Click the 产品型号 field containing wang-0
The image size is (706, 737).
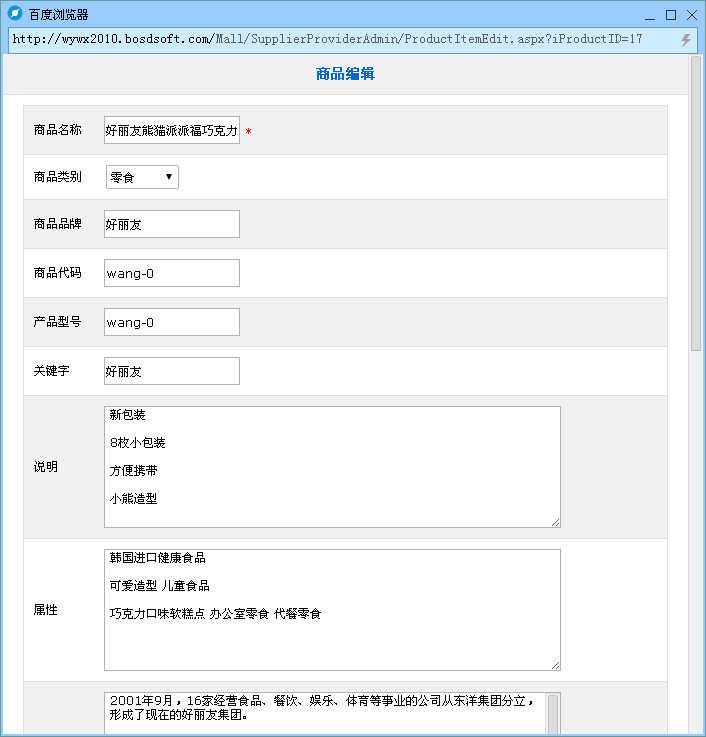click(172, 322)
